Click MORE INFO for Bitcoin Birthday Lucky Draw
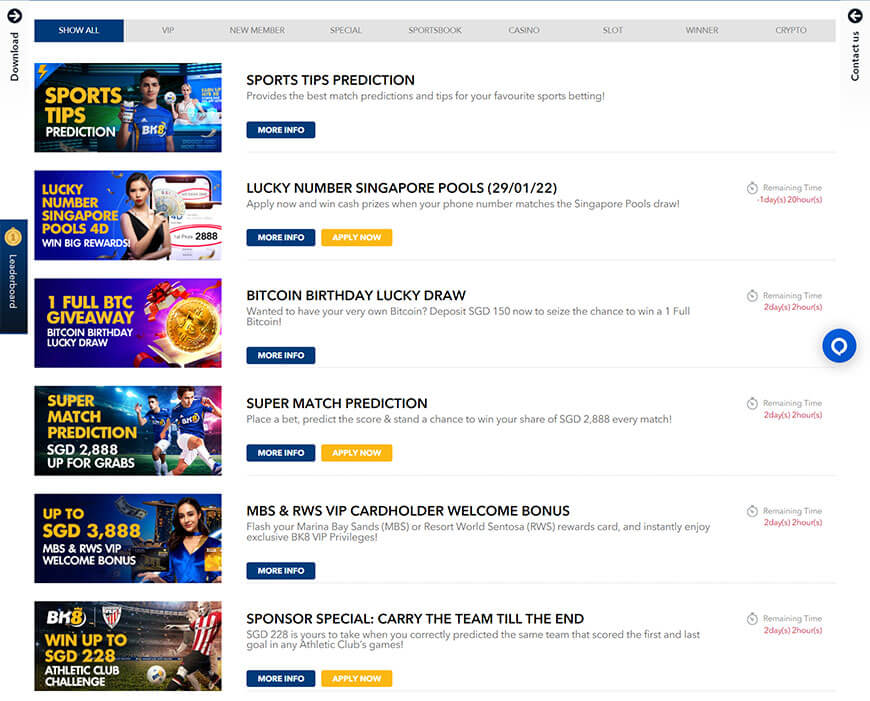870x701 pixels. tap(281, 355)
